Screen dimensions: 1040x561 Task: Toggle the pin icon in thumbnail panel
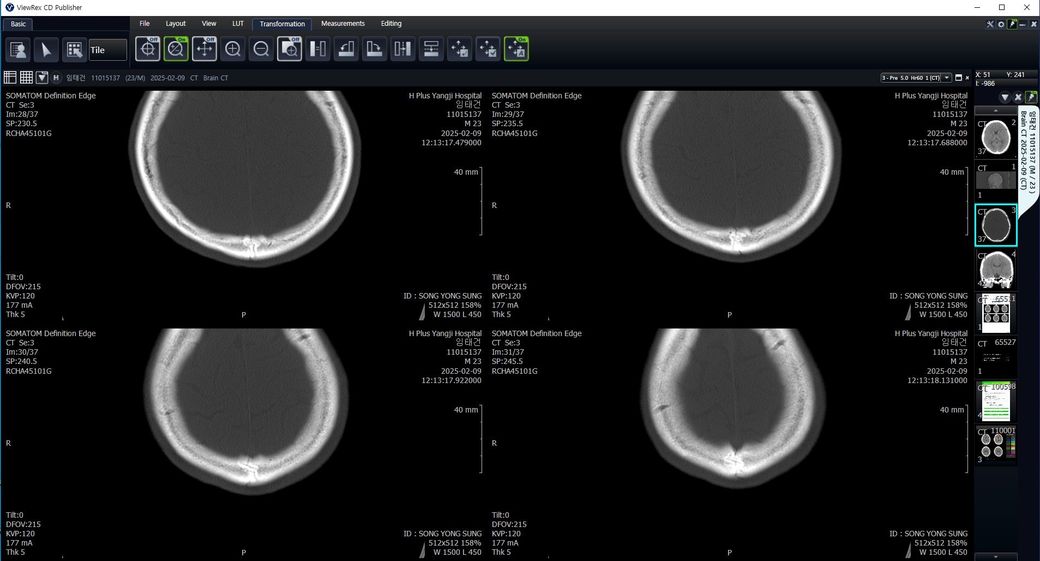1031,97
